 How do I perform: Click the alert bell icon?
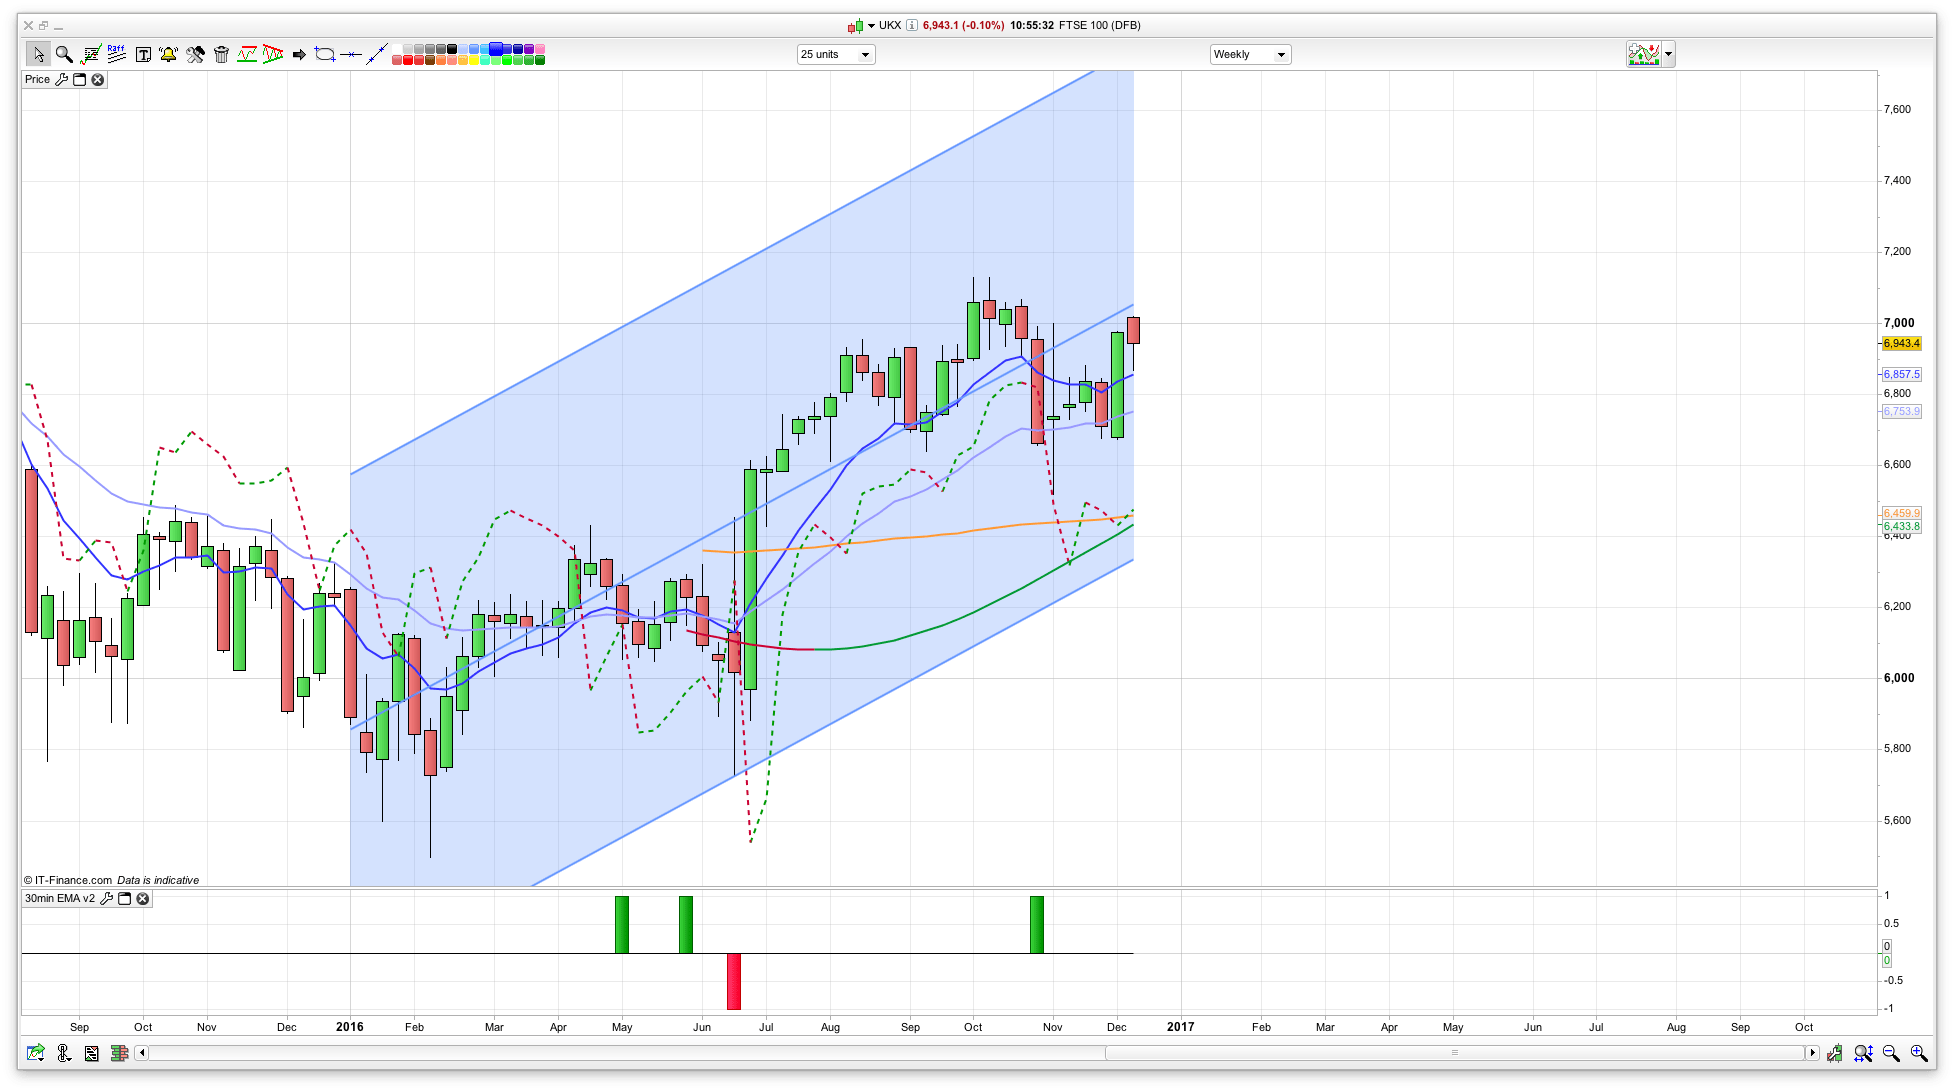pos(168,55)
